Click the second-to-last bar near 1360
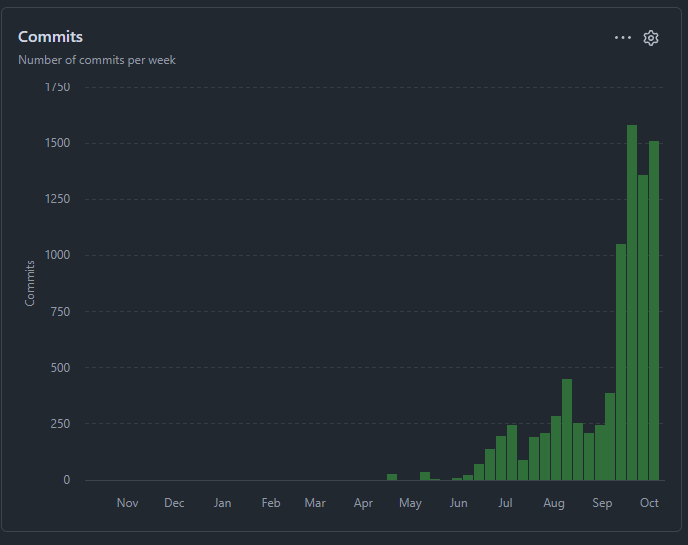Viewport: 688px width, 545px height. point(643,328)
